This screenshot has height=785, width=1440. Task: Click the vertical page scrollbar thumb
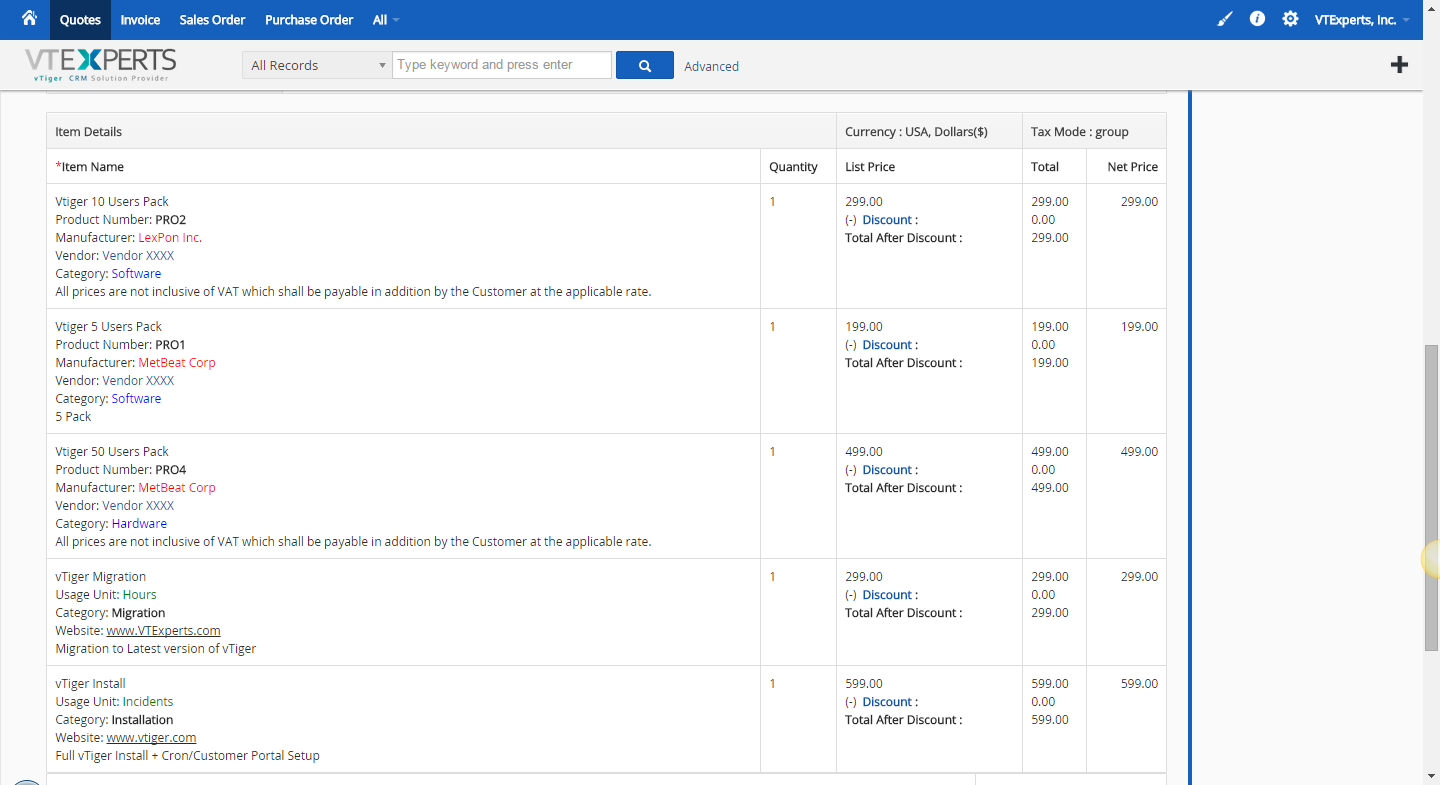coord(1431,498)
